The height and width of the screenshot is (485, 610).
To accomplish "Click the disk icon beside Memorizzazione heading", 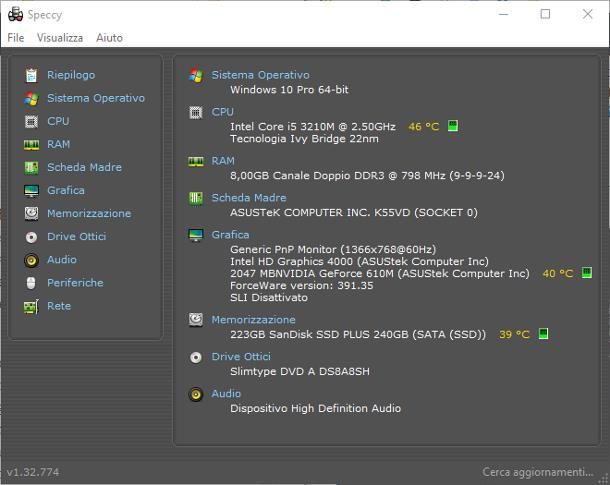I will 196,320.
